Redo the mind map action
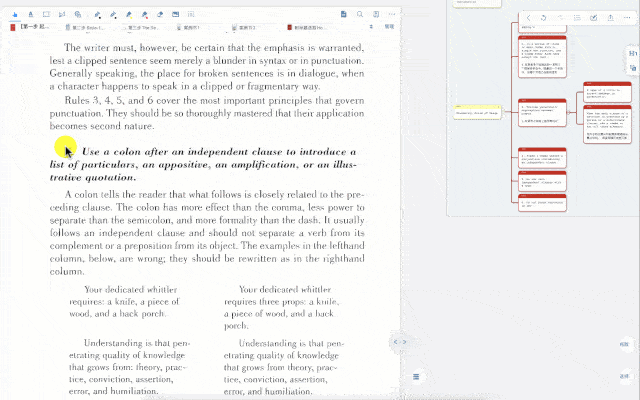This screenshot has width=640, height=400. (560, 18)
